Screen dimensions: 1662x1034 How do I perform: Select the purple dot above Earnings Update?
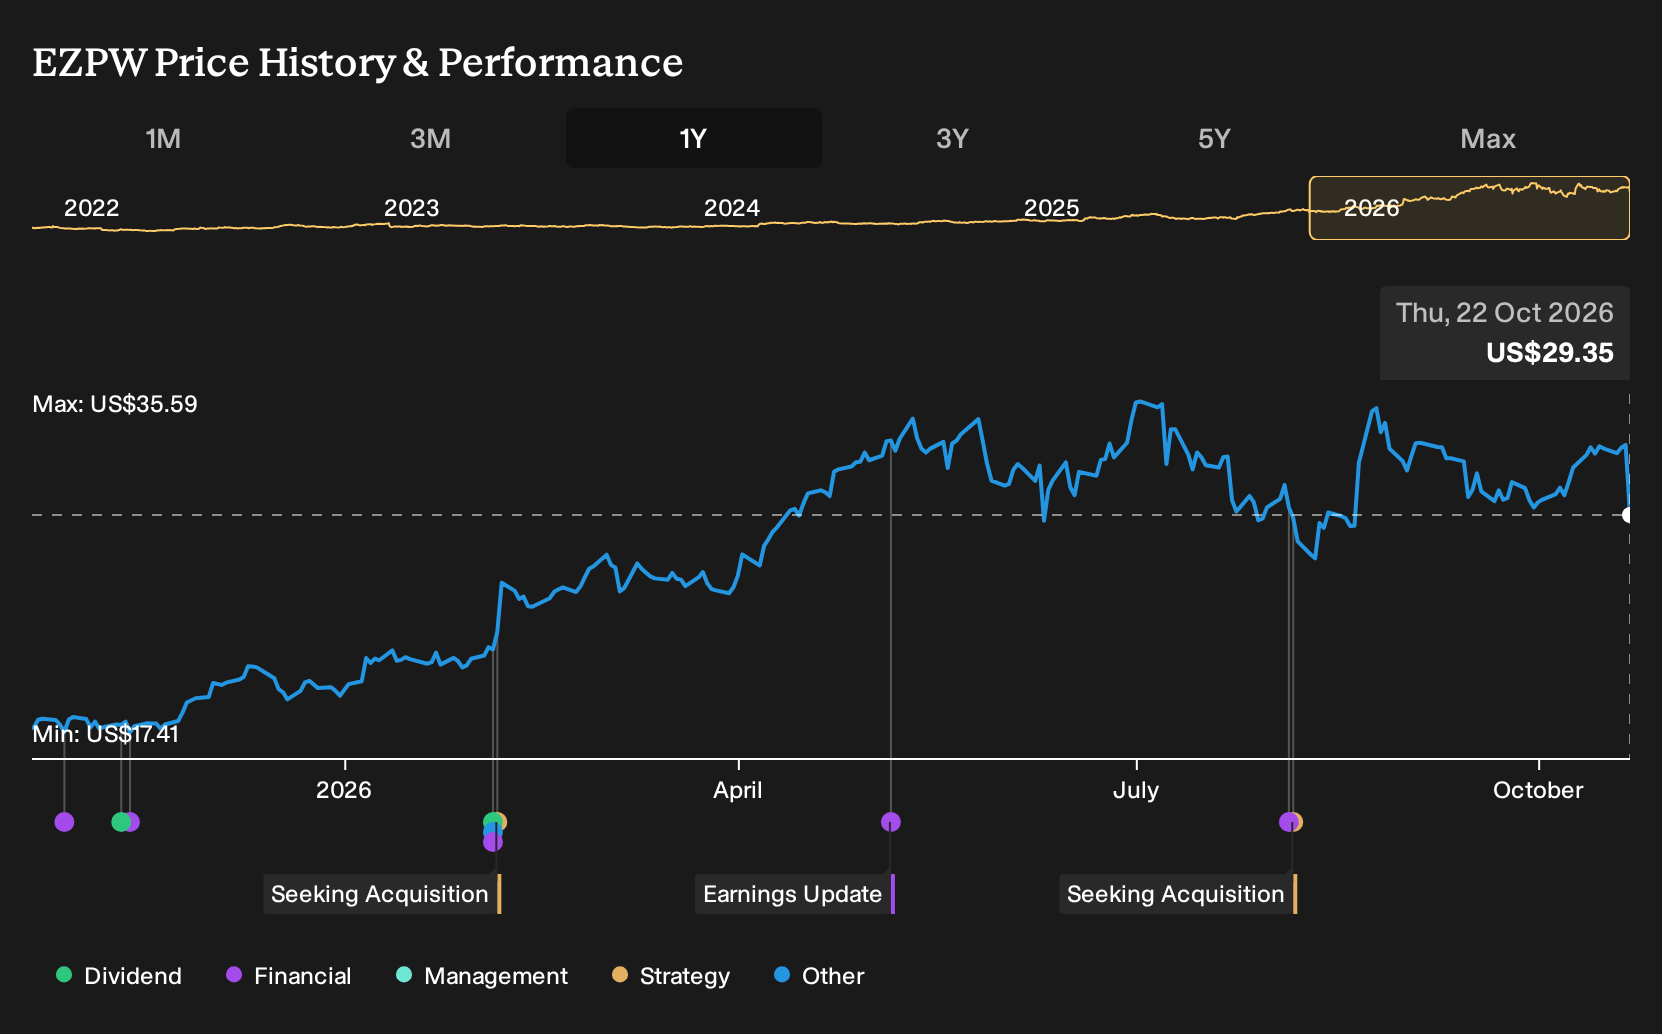tap(891, 822)
